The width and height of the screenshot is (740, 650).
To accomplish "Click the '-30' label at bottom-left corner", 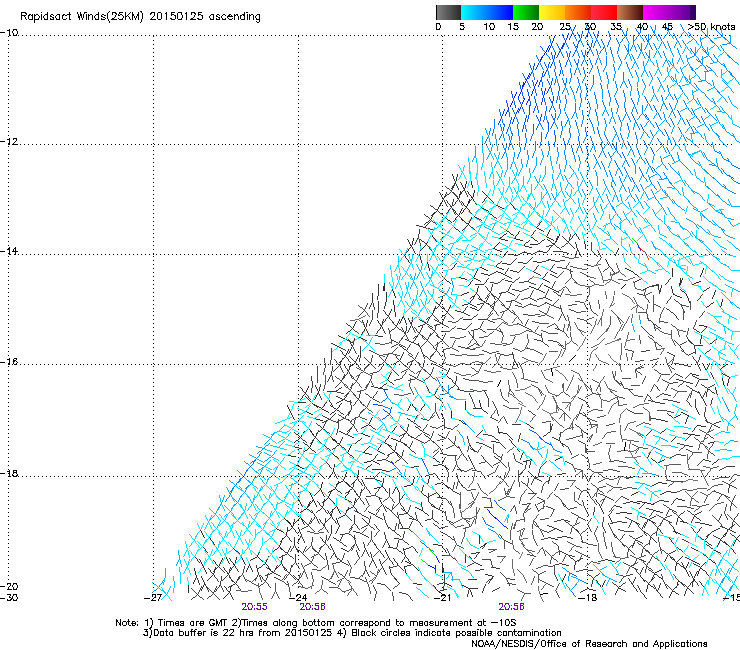I will [x=9, y=598].
